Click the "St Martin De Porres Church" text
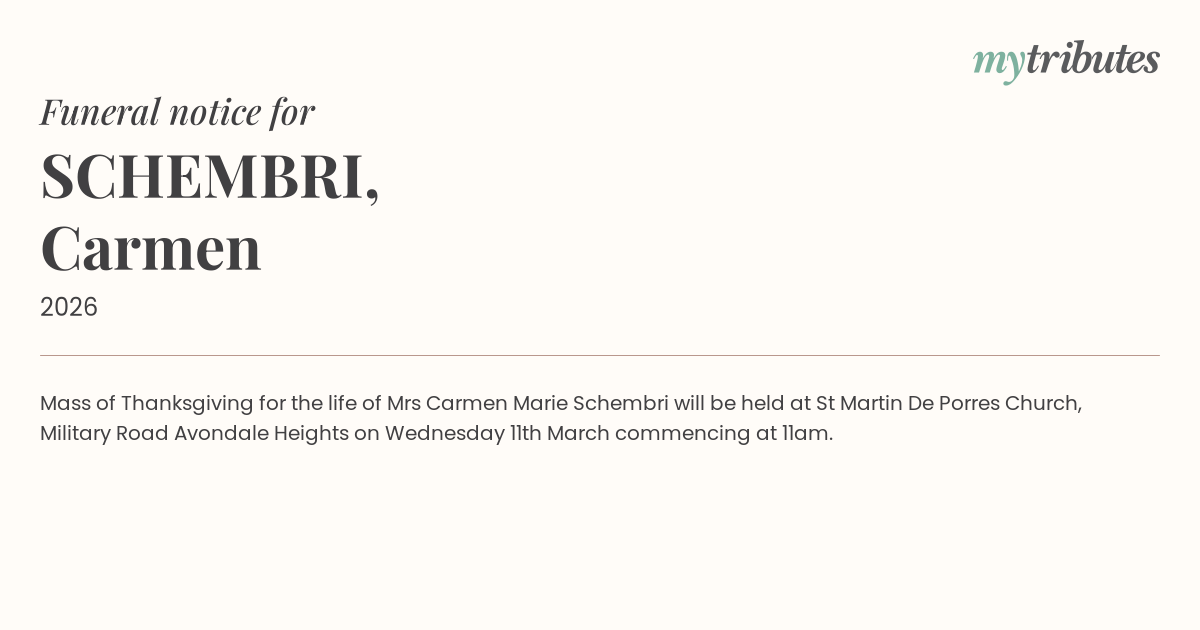This screenshot has height=630, width=1200. (949, 404)
